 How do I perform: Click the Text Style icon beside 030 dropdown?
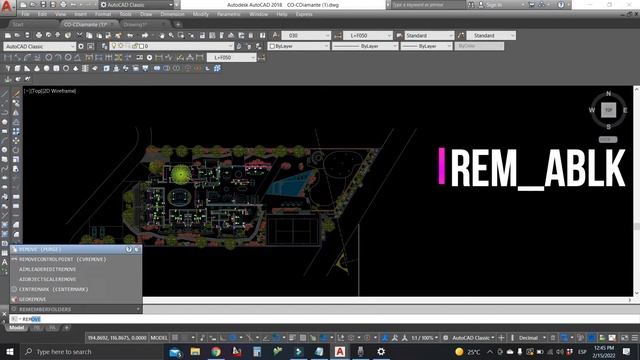click(276, 36)
